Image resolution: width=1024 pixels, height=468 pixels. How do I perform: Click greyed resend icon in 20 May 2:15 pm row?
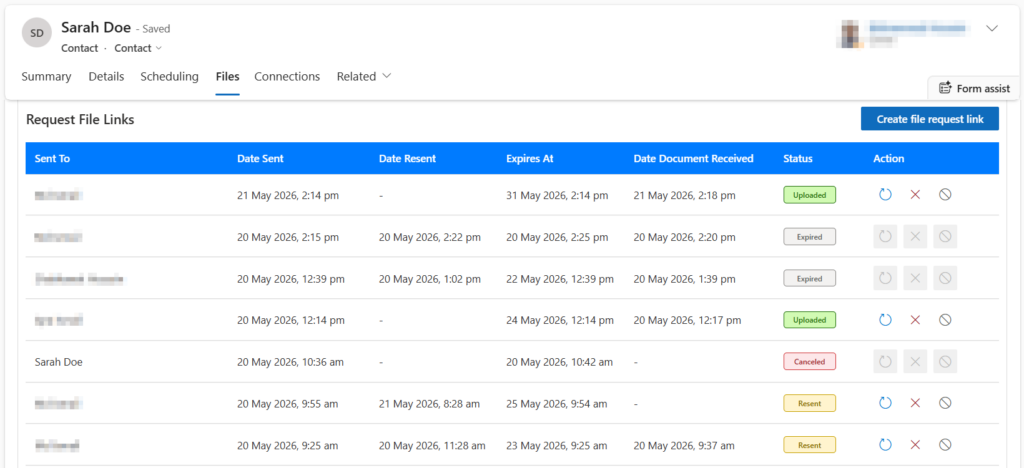click(885, 236)
